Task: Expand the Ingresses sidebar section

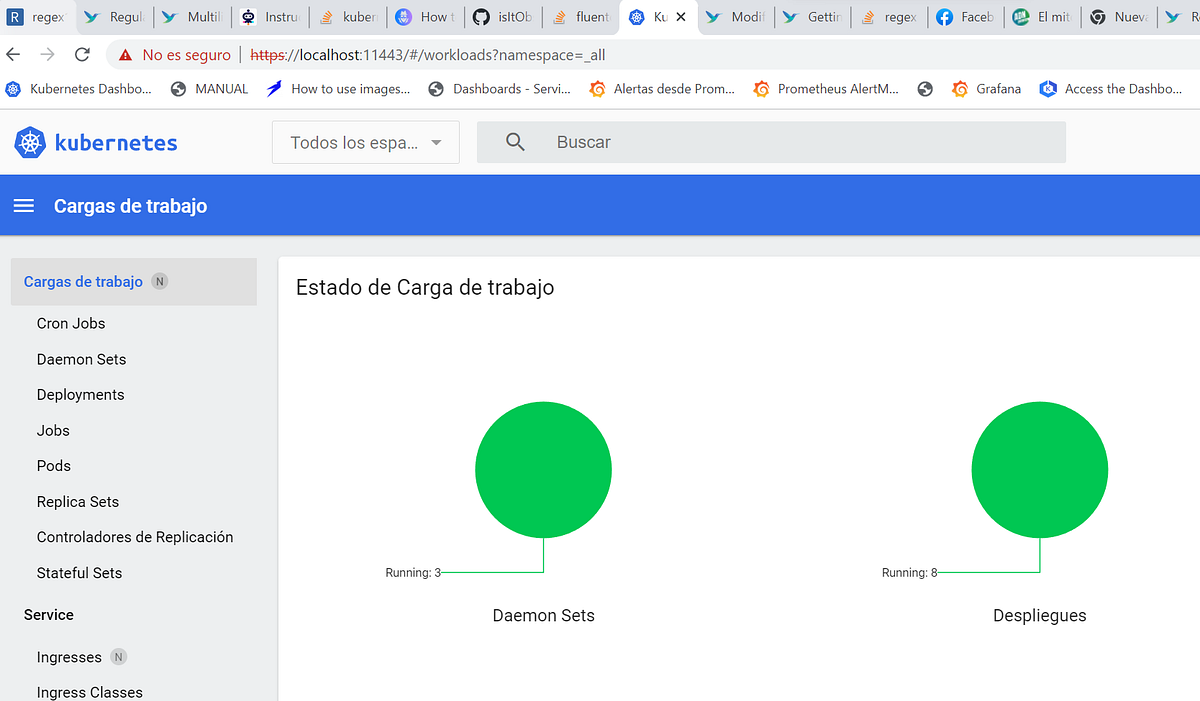Action: (x=69, y=656)
